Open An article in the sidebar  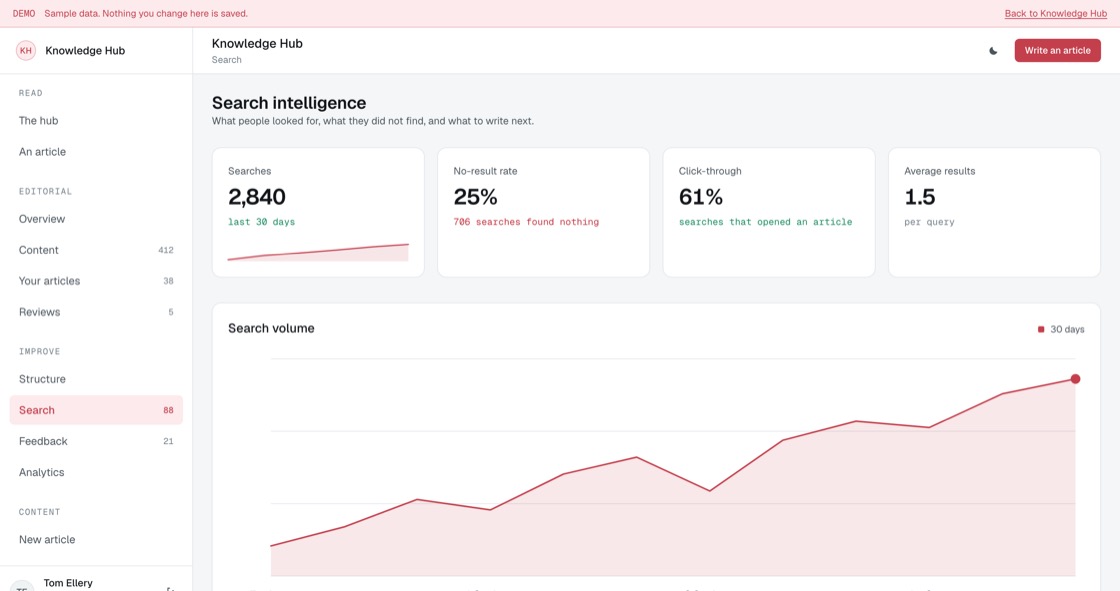click(96, 152)
